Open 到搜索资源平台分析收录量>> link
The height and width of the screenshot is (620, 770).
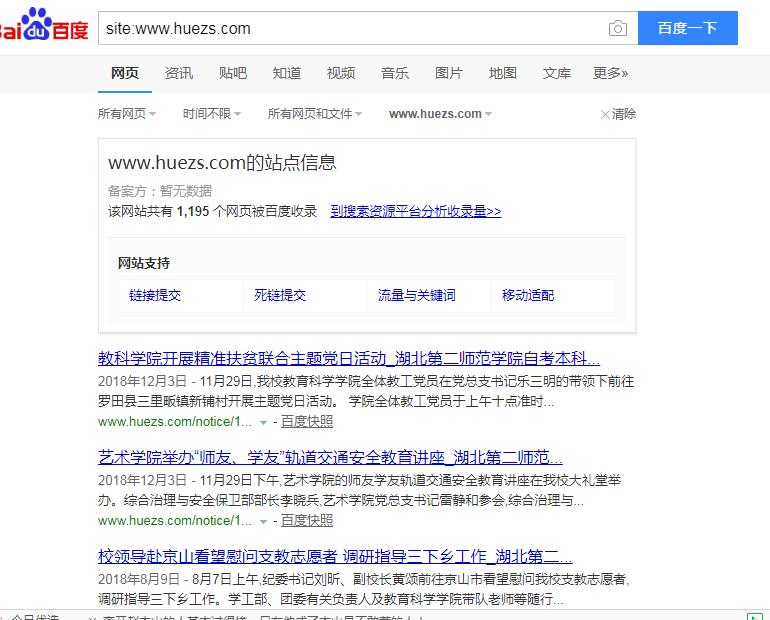pos(416,212)
